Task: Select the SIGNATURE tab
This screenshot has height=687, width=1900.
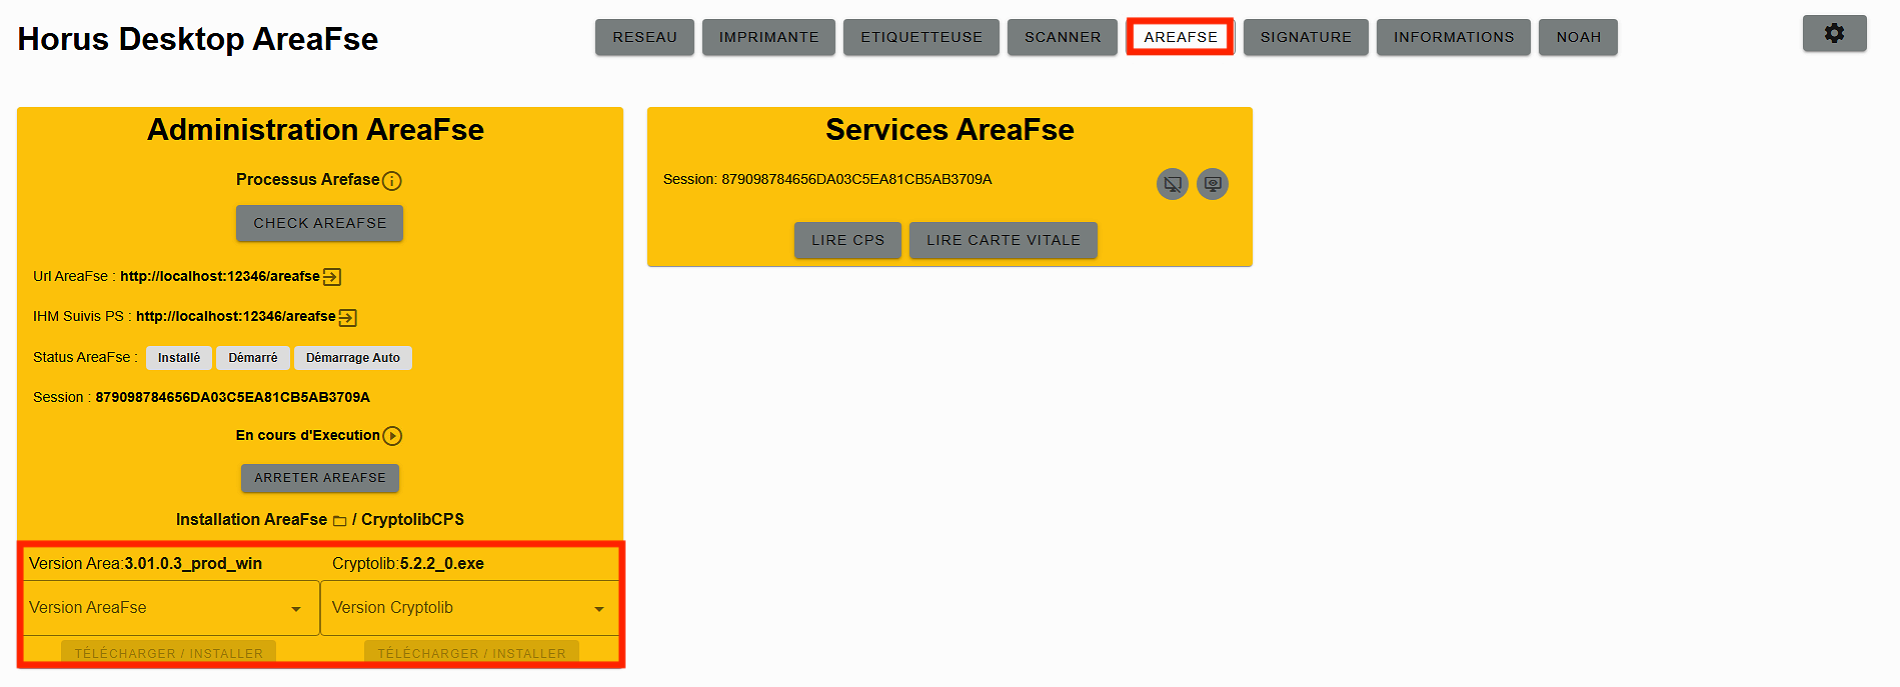Action: tap(1306, 37)
